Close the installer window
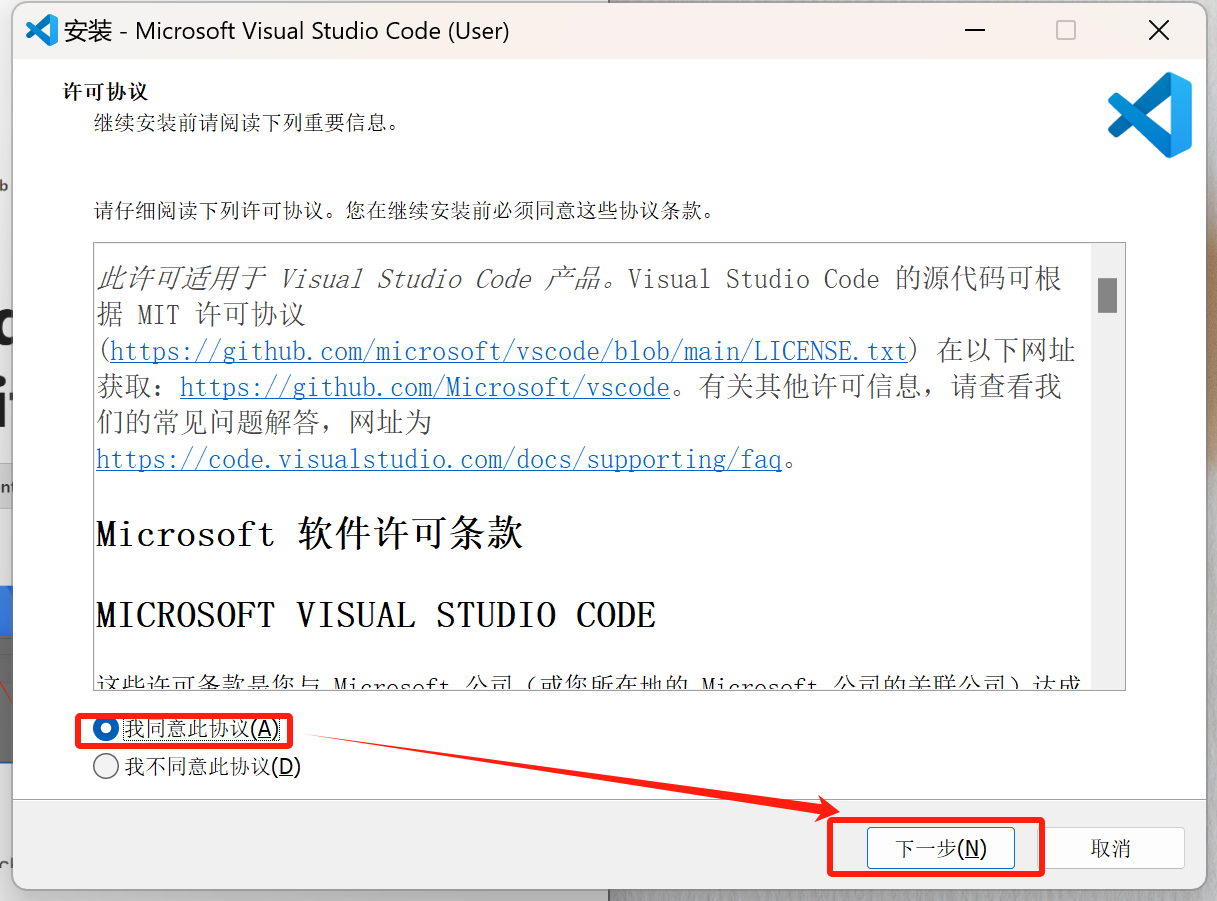Image resolution: width=1217 pixels, height=901 pixels. coord(1159,31)
